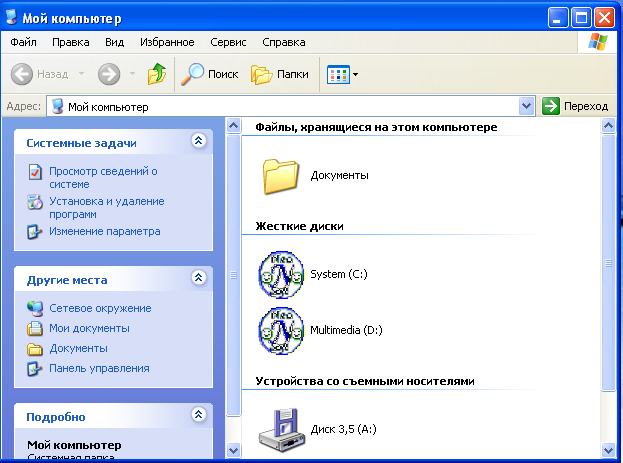Select the System (C:) label text
The height and width of the screenshot is (463, 623).
(x=339, y=274)
